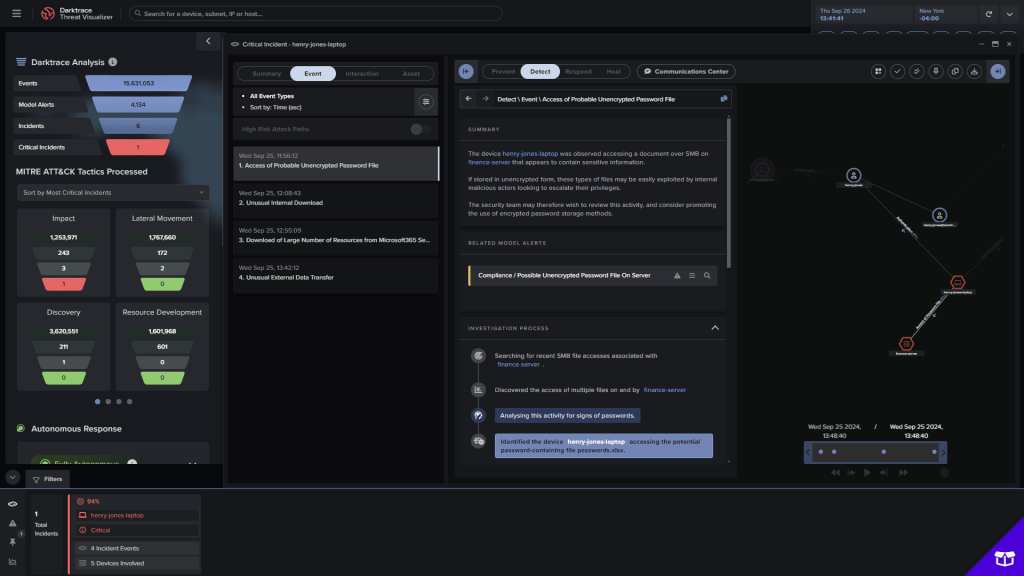
Task: Click the pin incident icon in the incident toolbar
Action: [935, 71]
